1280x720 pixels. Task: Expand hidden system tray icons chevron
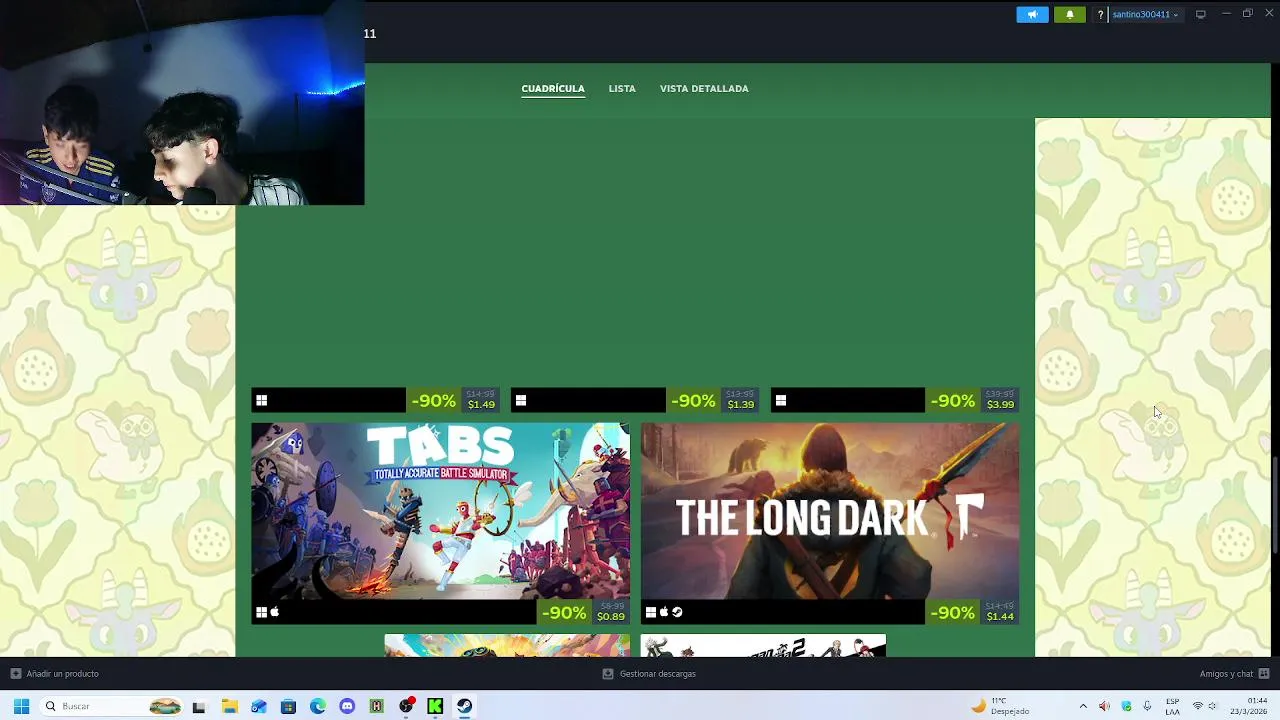1083,706
